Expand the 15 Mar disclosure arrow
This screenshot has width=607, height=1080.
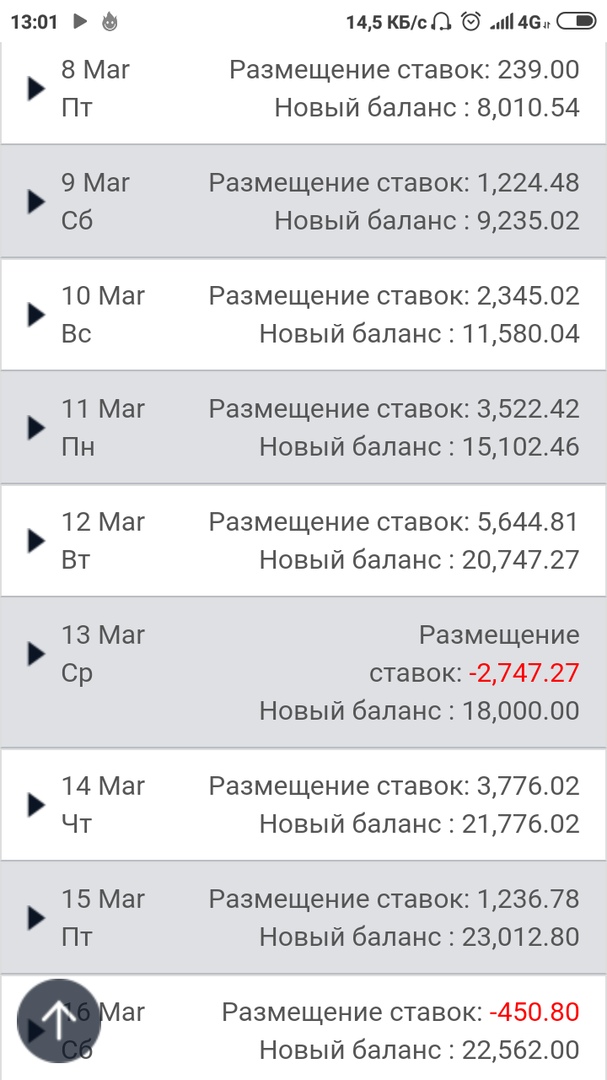point(36,917)
